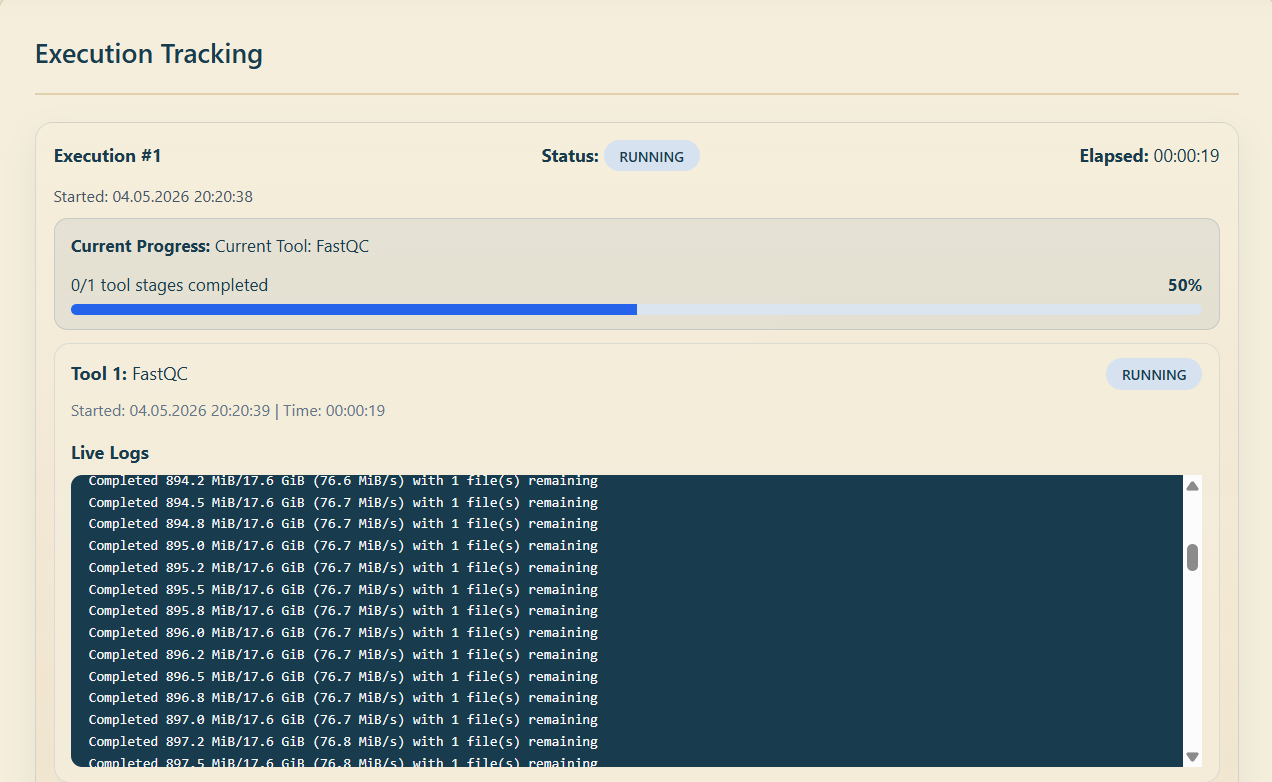The height and width of the screenshot is (782, 1272).
Task: Click the Execution Tracking heading
Action: [149, 54]
